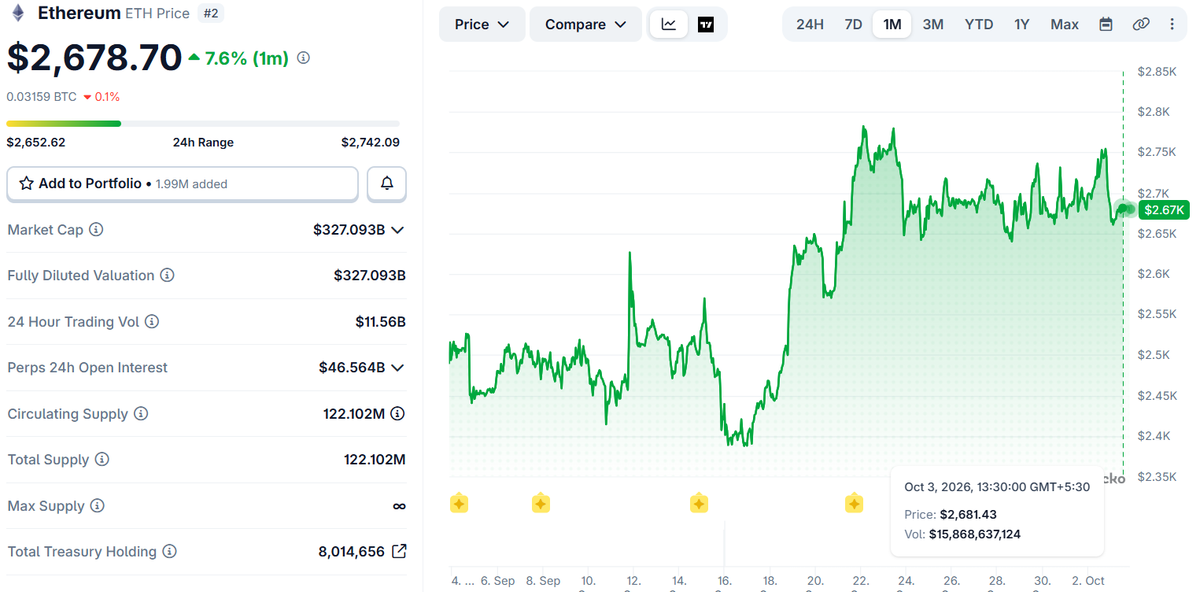Screen dimensions: 1200x592
Task: Click the $2,742.09 range high value
Action: 370,143
